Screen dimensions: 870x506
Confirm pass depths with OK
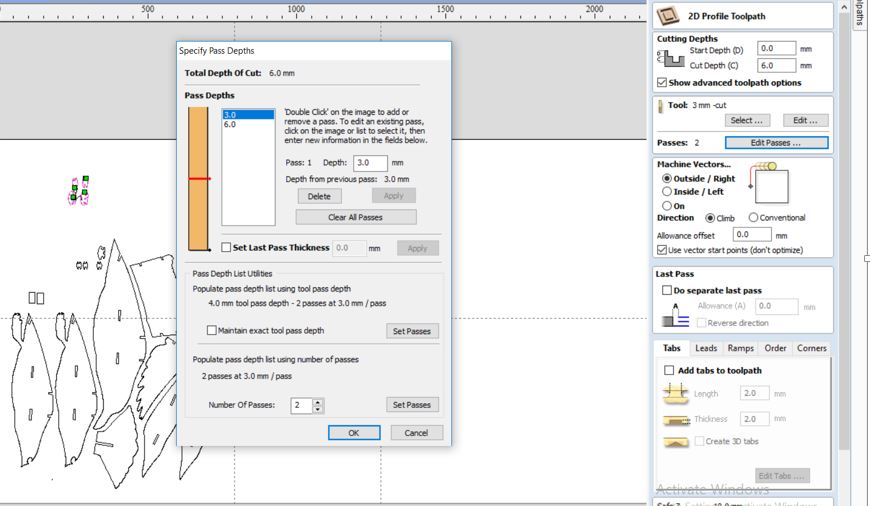pos(354,433)
